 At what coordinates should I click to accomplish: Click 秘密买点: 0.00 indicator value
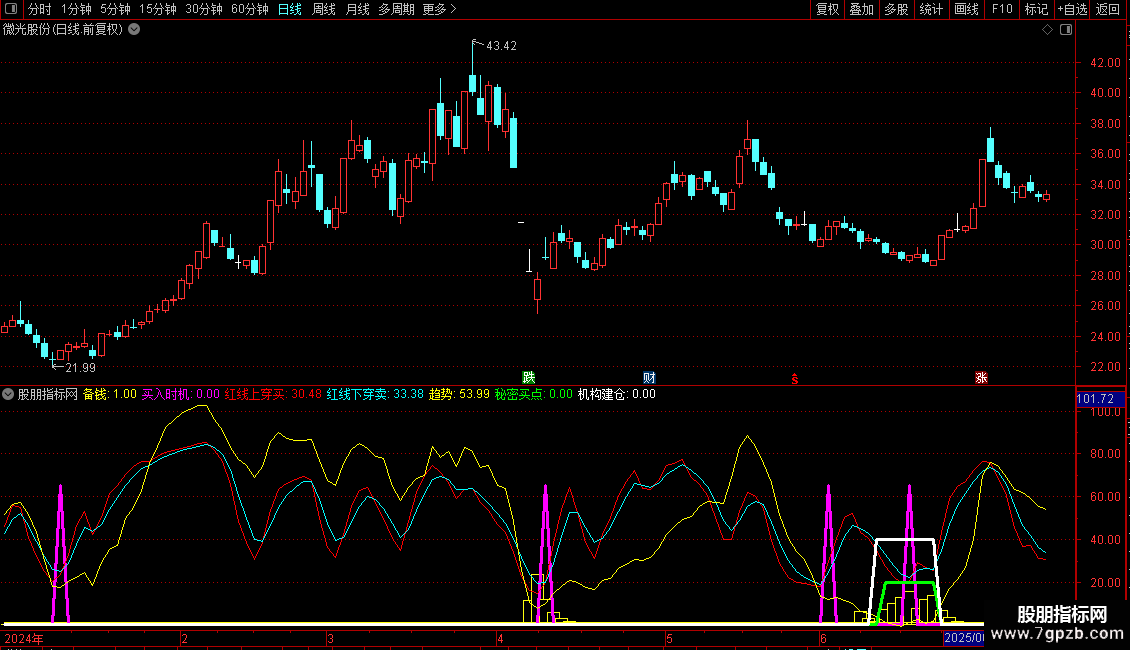[533, 394]
